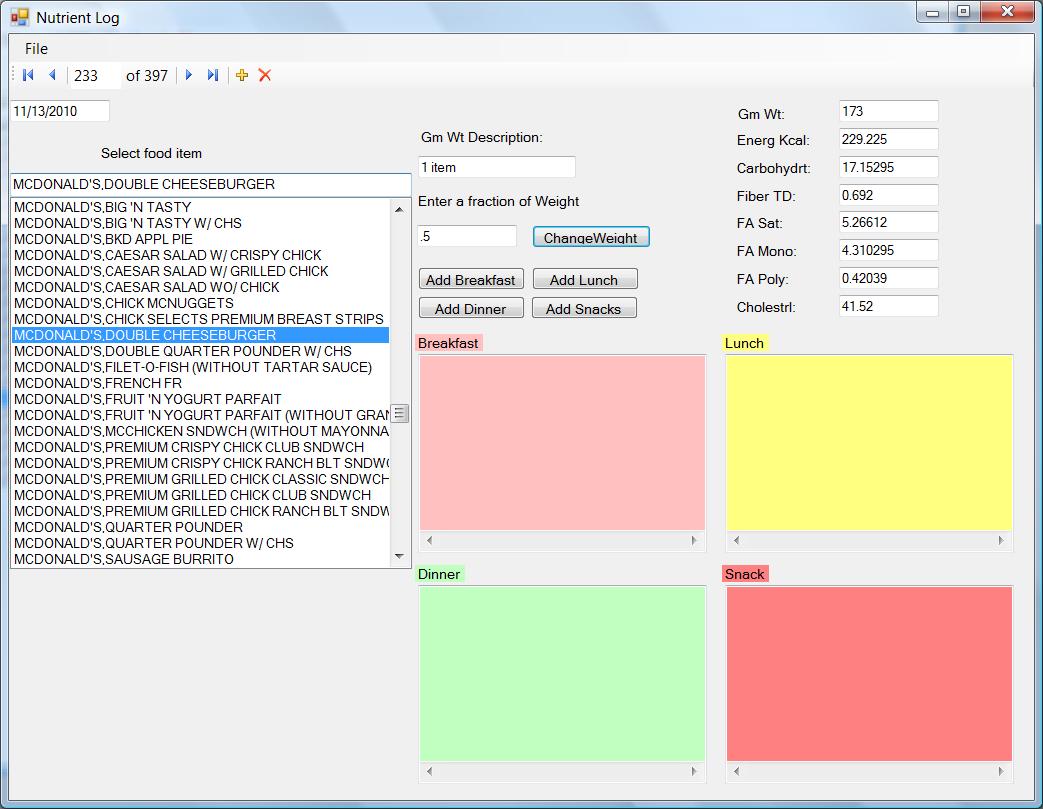Click the Fiber TD value field

tap(888, 195)
